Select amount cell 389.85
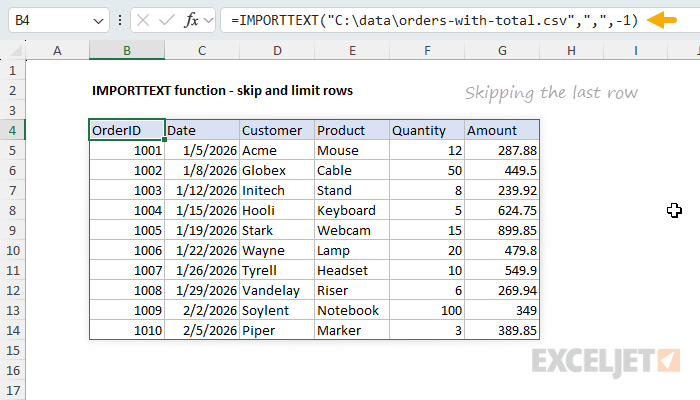Screen dimensions: 700x400 [502, 330]
